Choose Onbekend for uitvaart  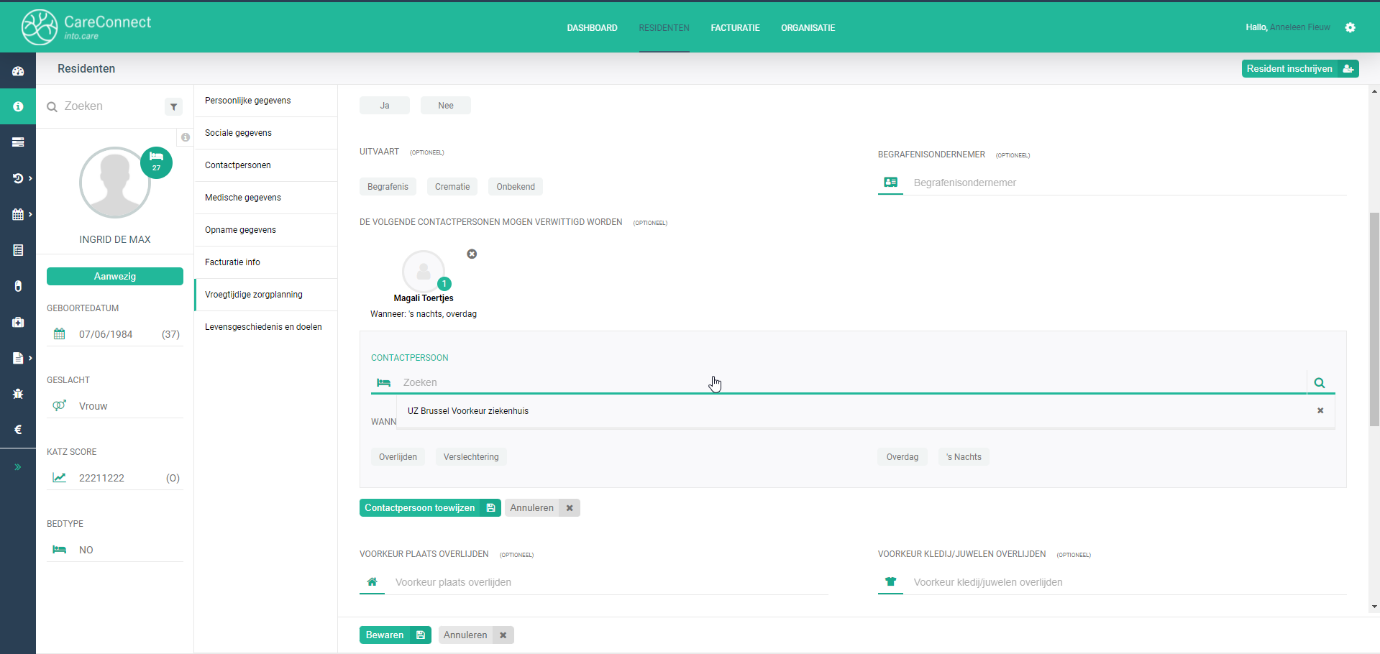click(x=515, y=187)
